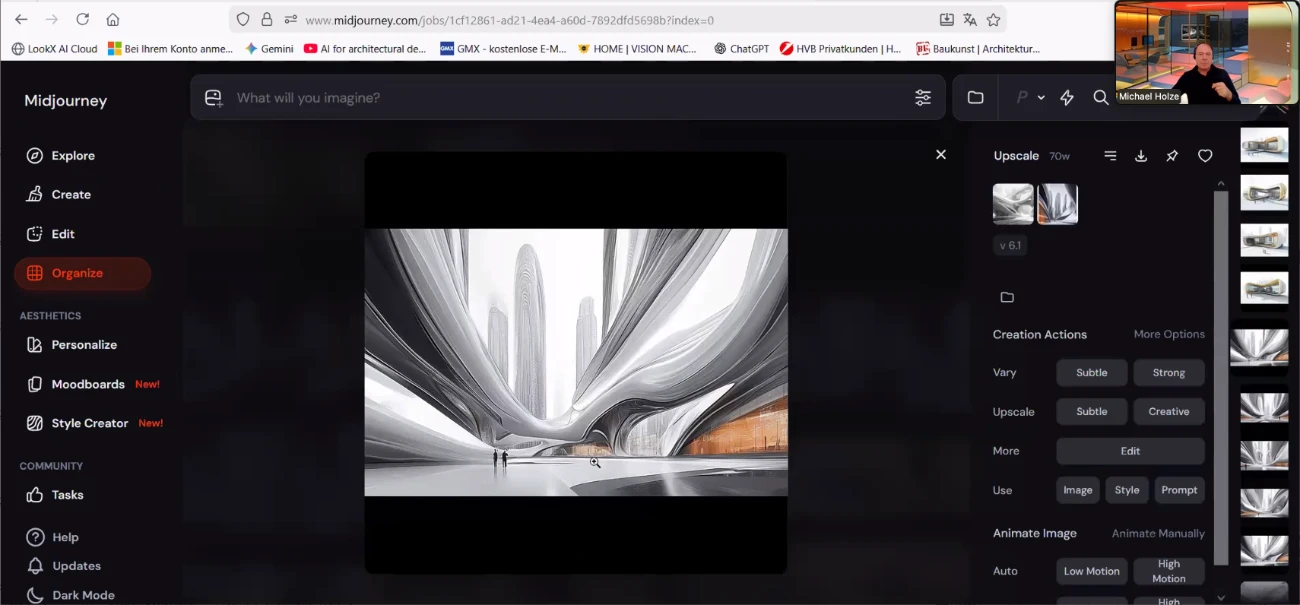This screenshot has width=1300, height=605.
Task: Click the folder icon below v 6.1
Action: tap(1007, 297)
